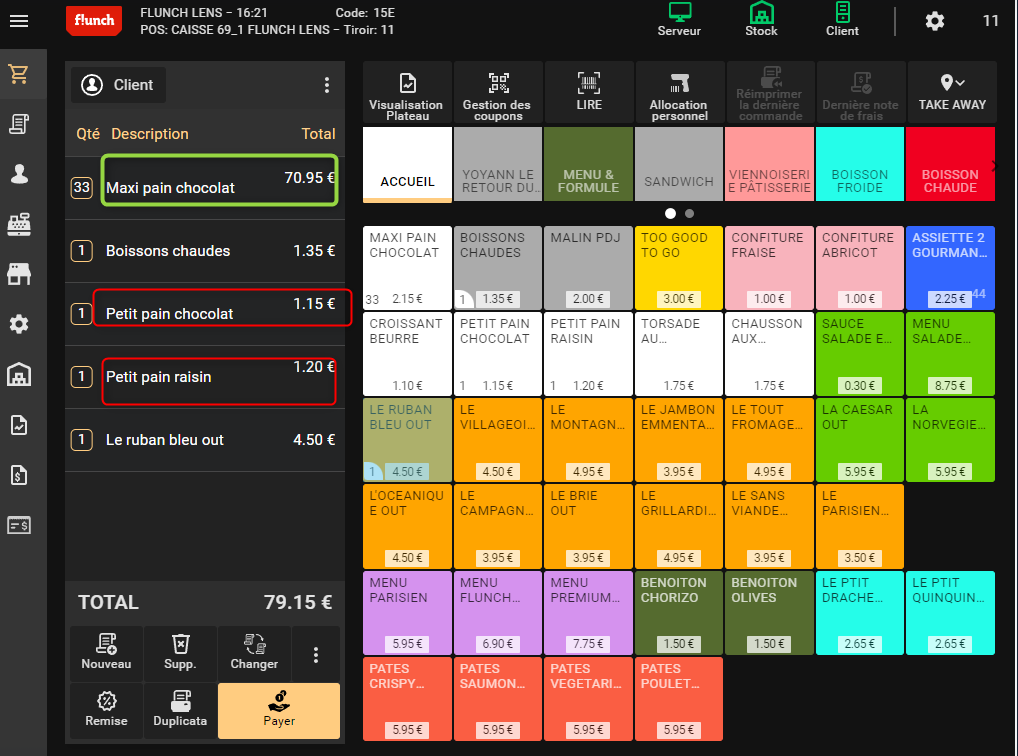
Task: Go to second product page dot
Action: [x=689, y=213]
